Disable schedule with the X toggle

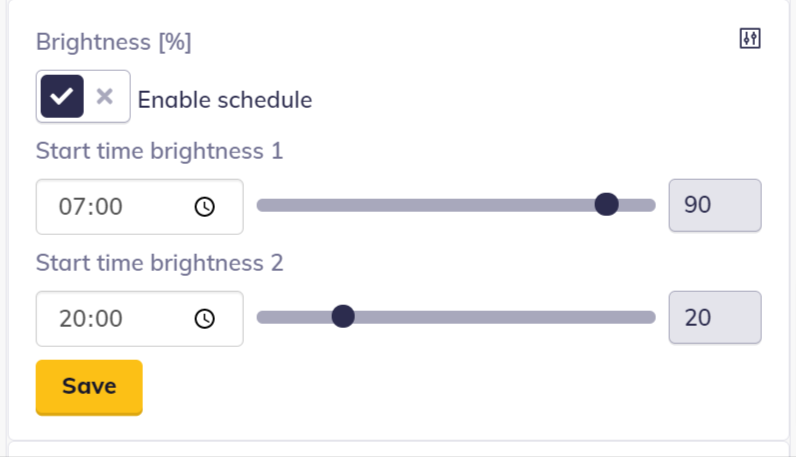(x=105, y=97)
